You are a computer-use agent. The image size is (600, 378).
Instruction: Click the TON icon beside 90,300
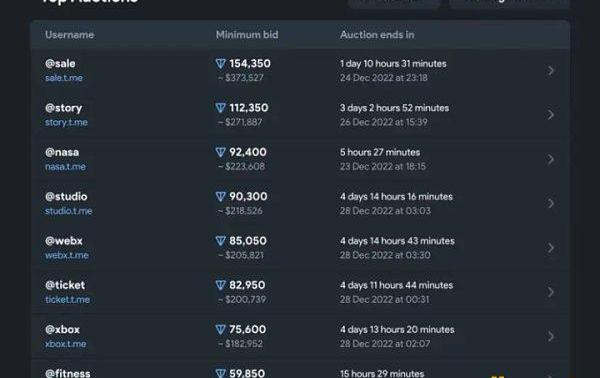pos(221,197)
